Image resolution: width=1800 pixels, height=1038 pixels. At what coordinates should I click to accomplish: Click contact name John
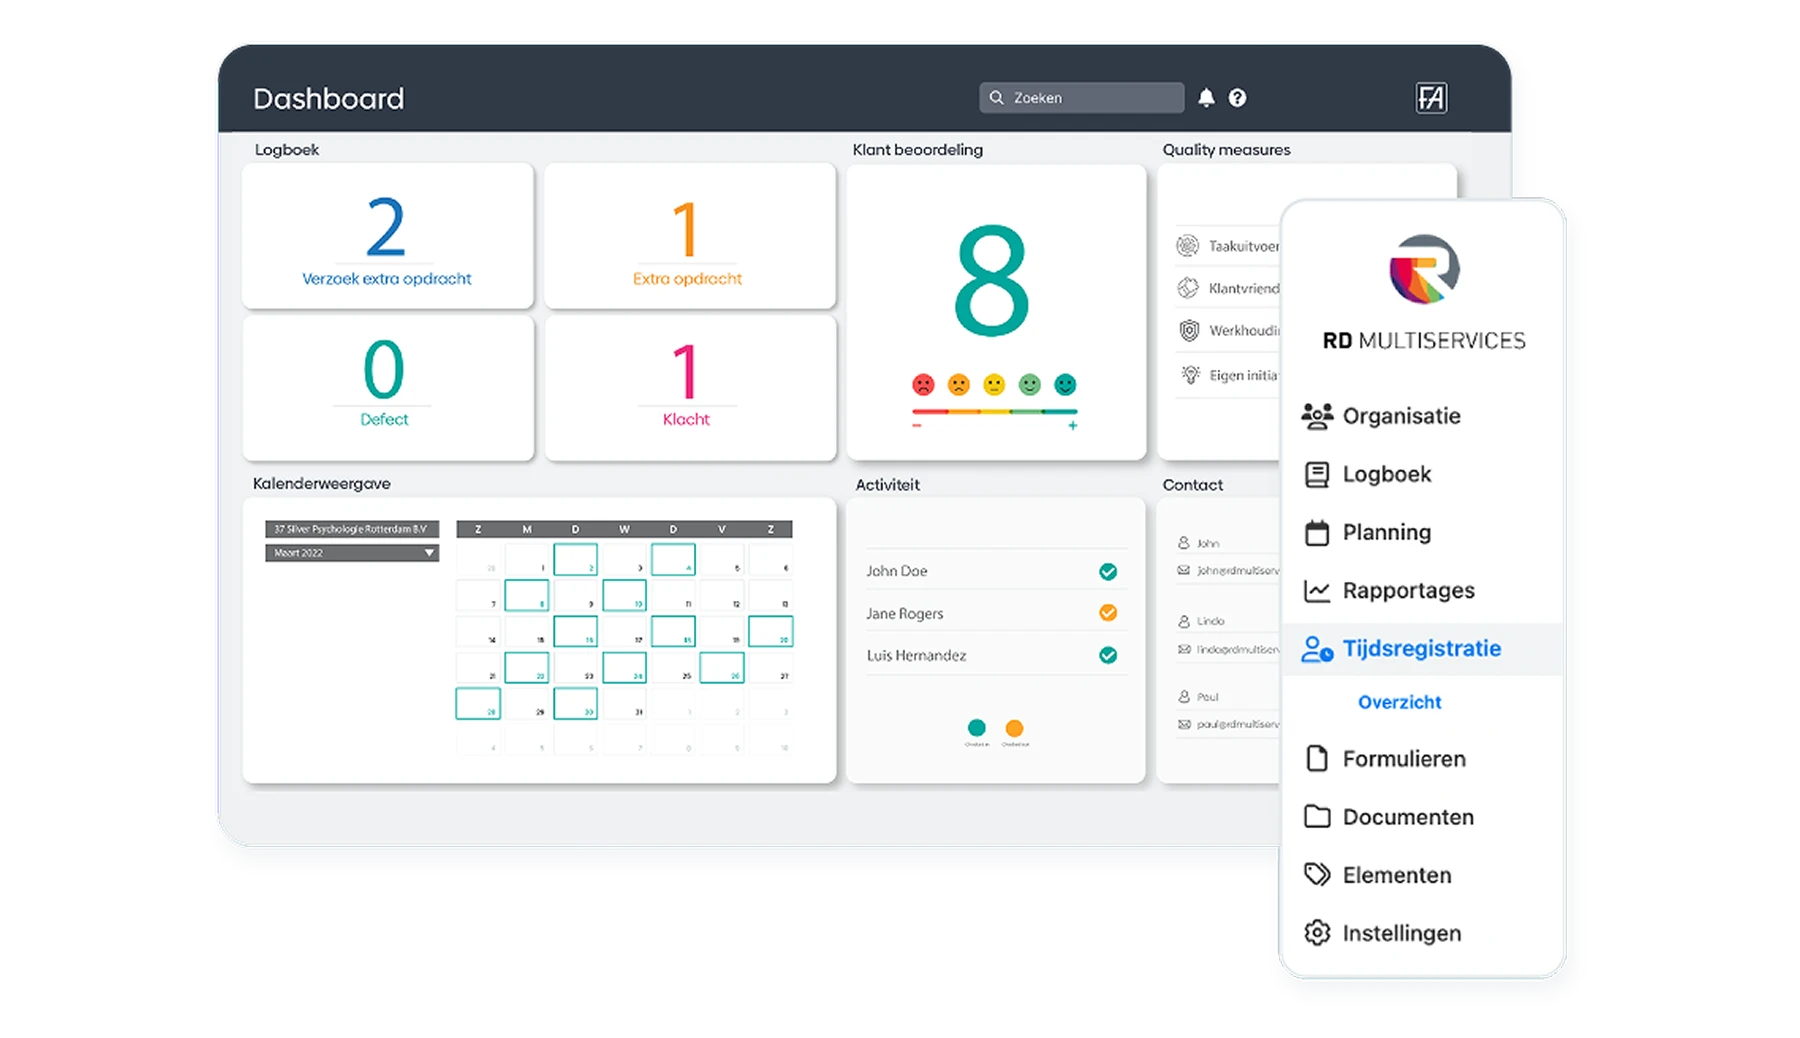[1208, 544]
